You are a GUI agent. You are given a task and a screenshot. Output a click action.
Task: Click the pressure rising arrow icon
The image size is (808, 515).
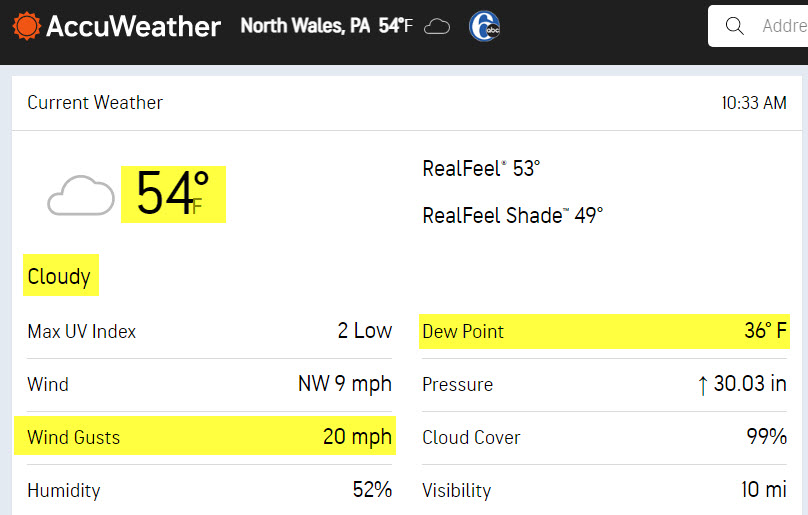(x=702, y=385)
